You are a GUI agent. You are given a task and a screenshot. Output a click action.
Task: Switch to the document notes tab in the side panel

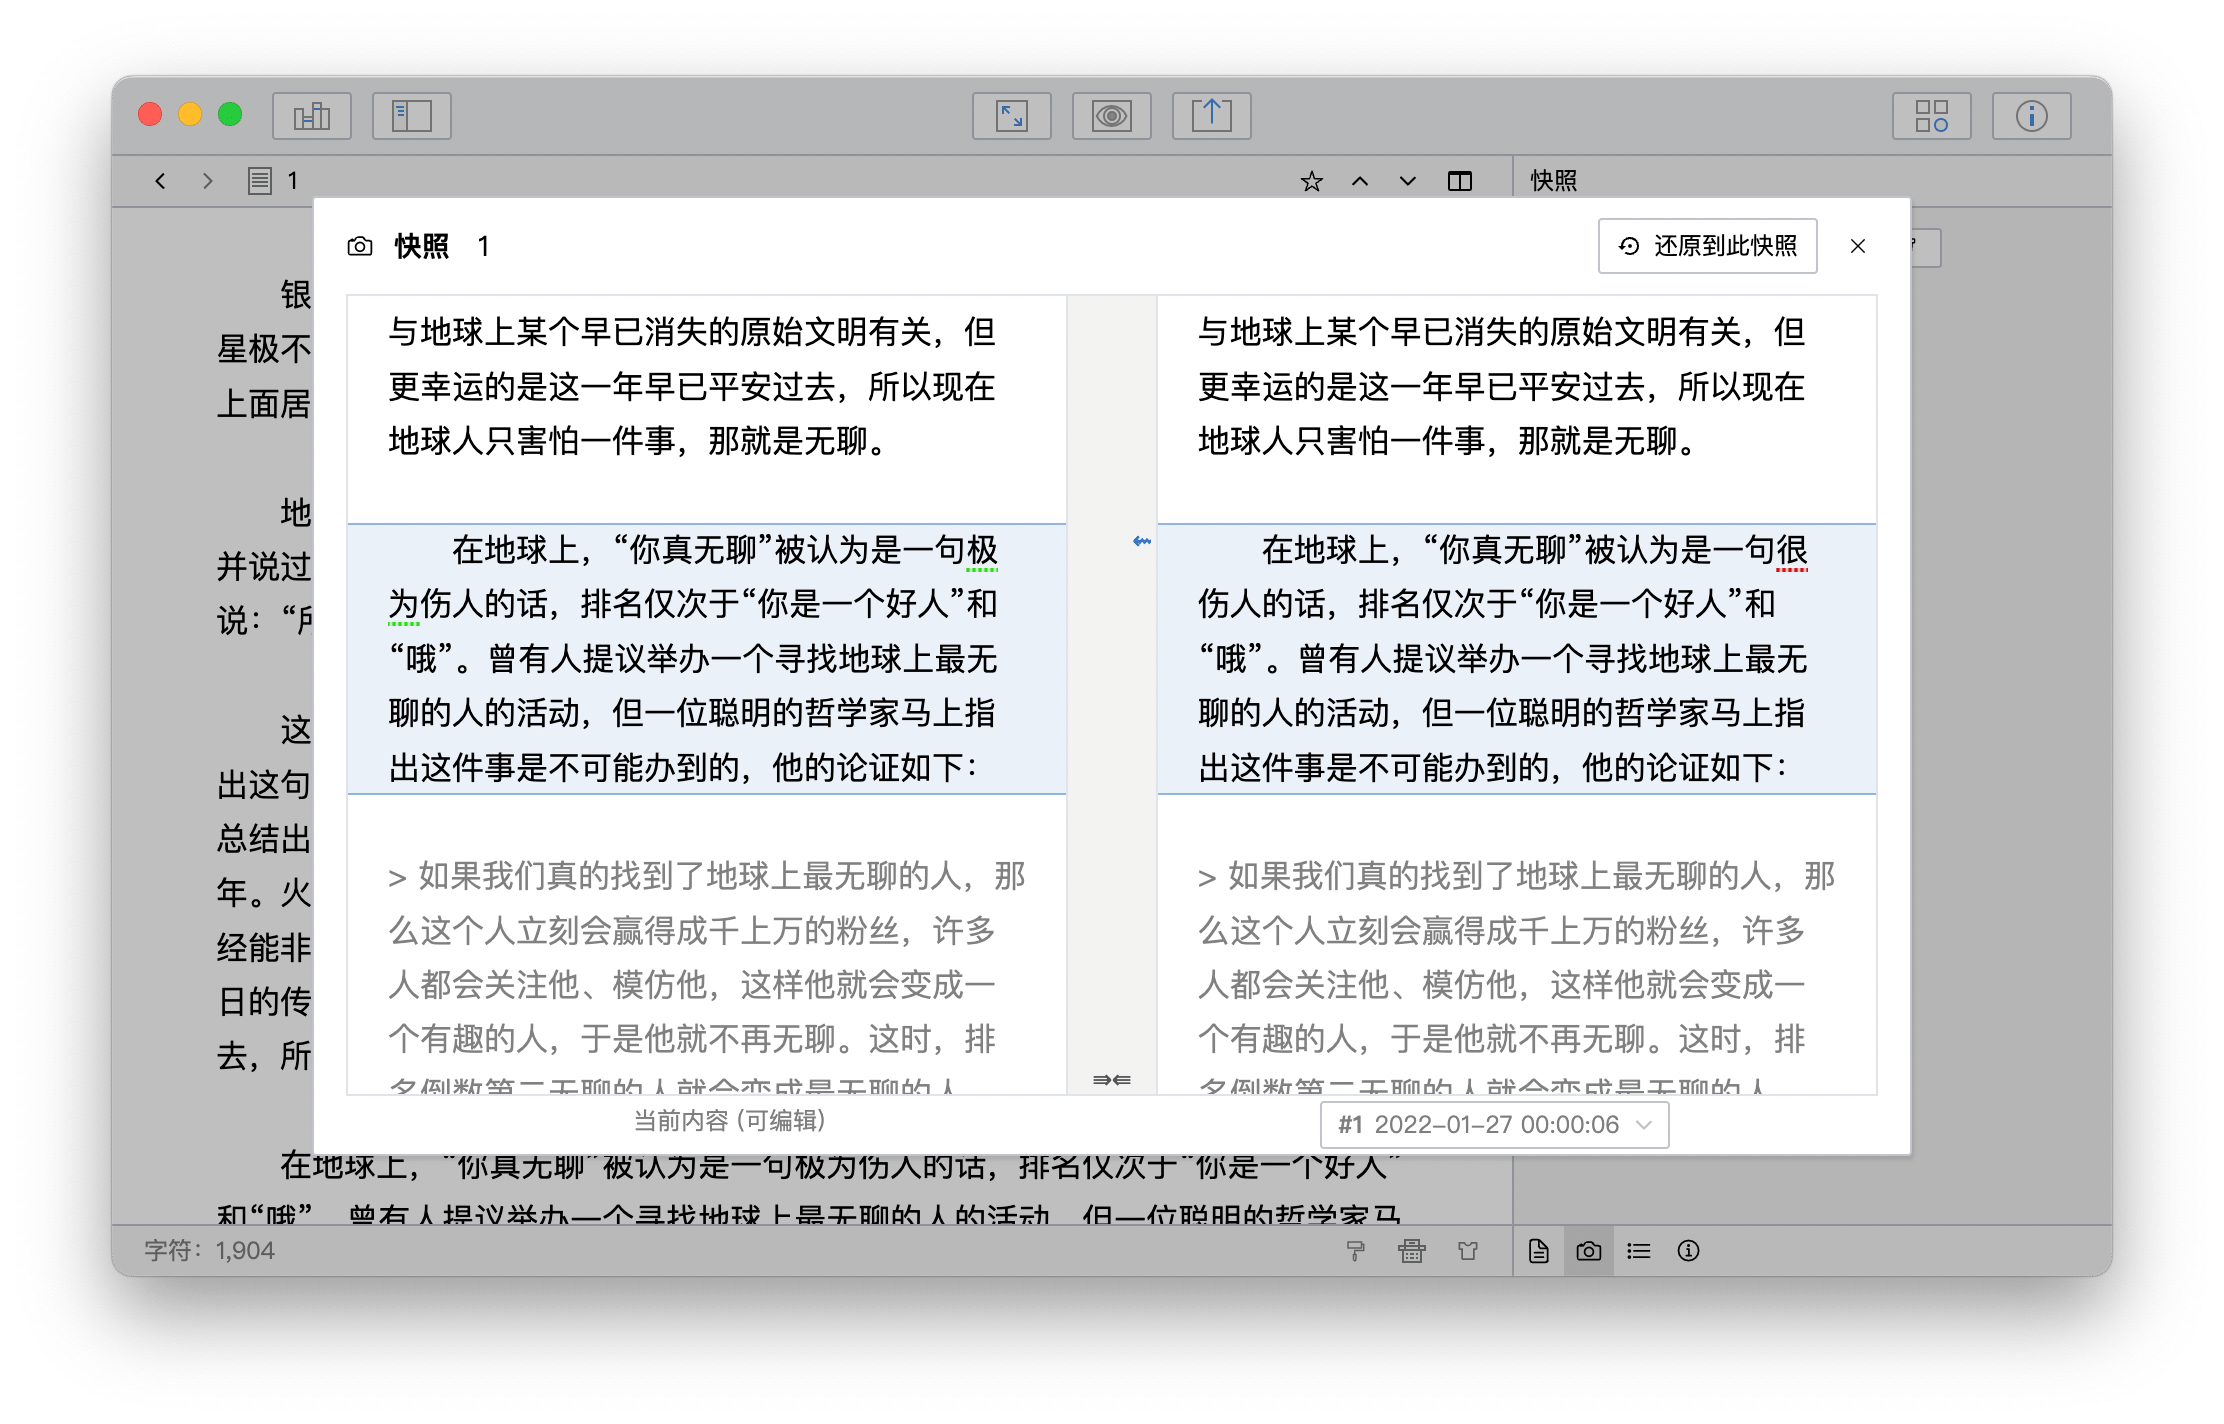[1539, 1251]
